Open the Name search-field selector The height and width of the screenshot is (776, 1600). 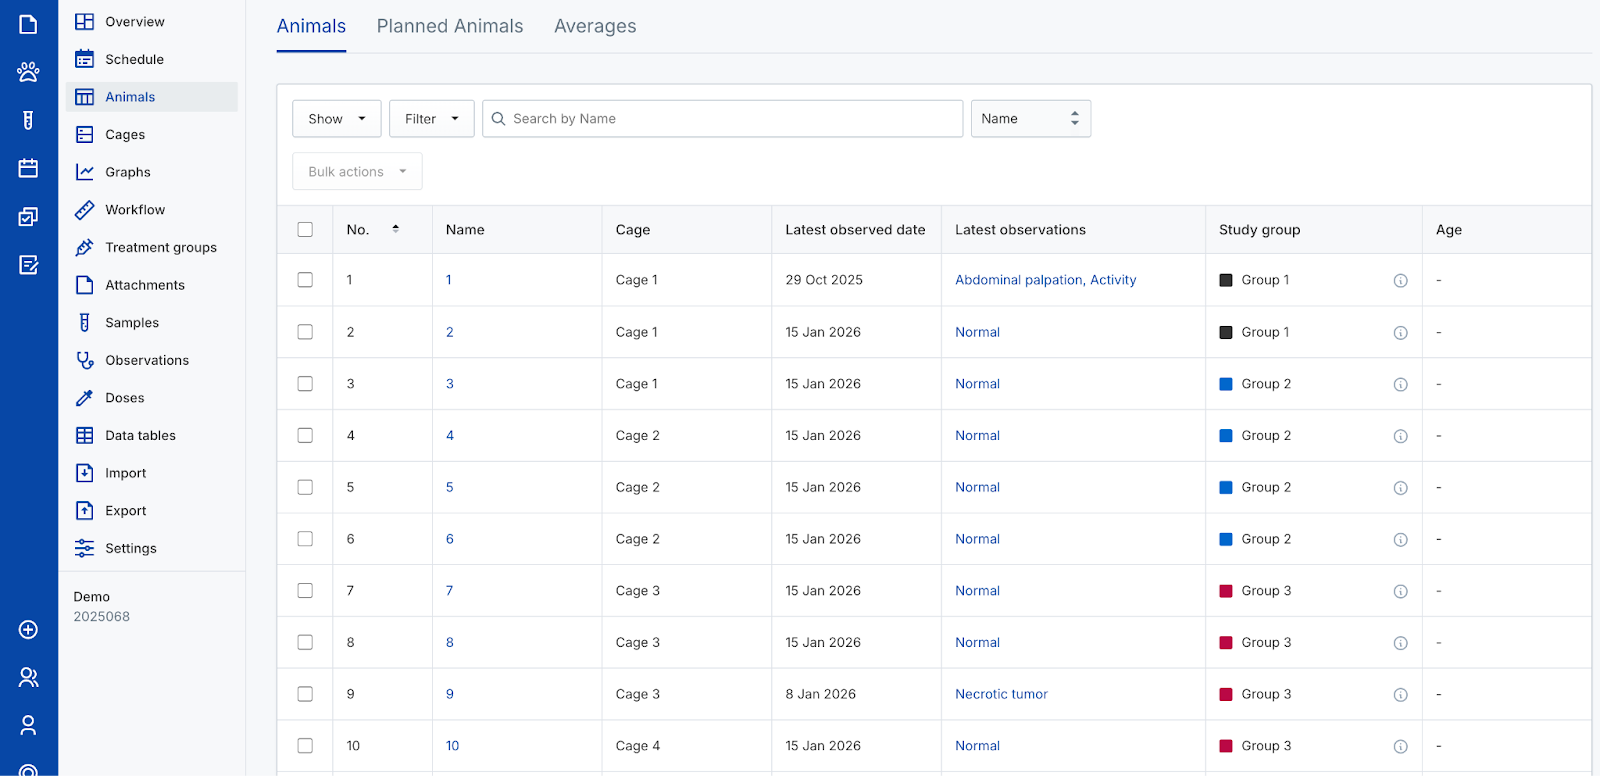pos(1030,119)
